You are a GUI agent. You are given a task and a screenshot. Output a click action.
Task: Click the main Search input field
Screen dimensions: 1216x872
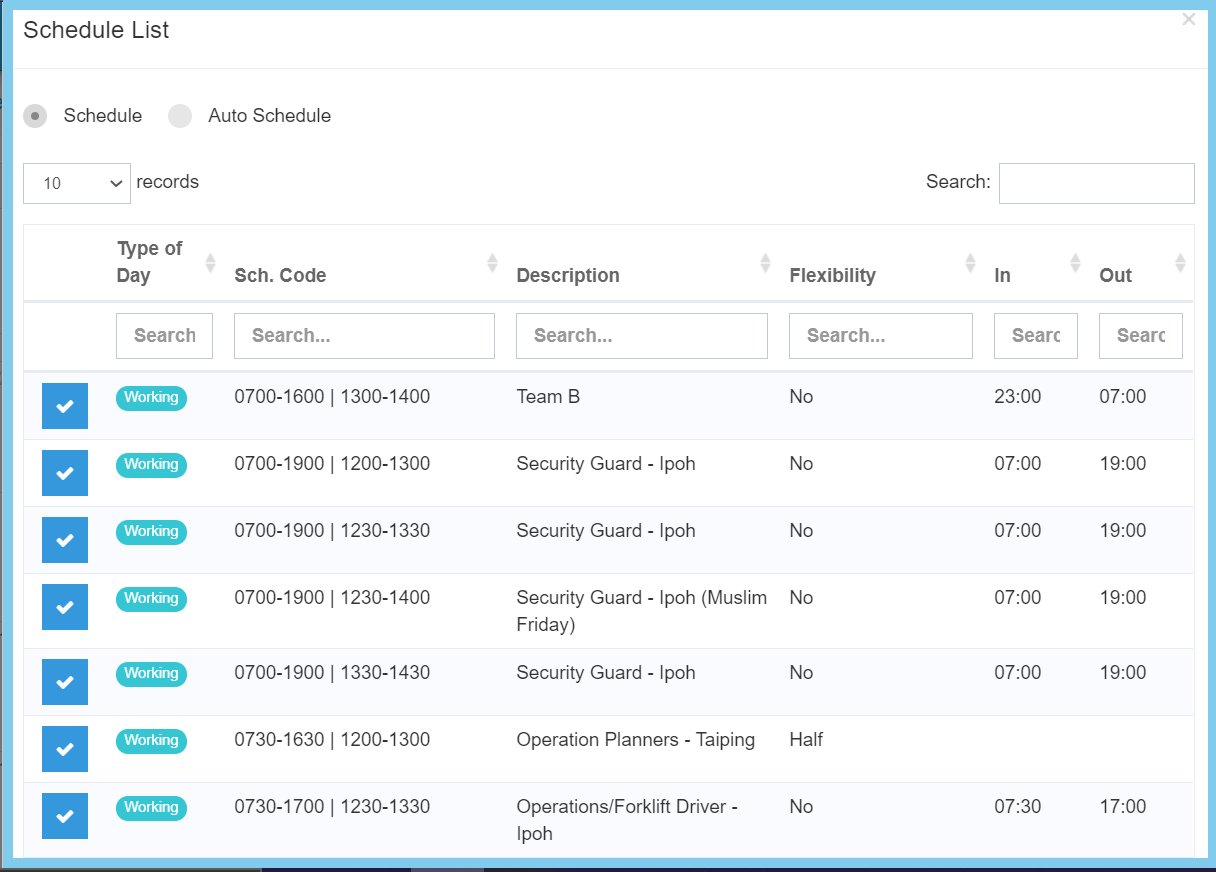[1096, 183]
